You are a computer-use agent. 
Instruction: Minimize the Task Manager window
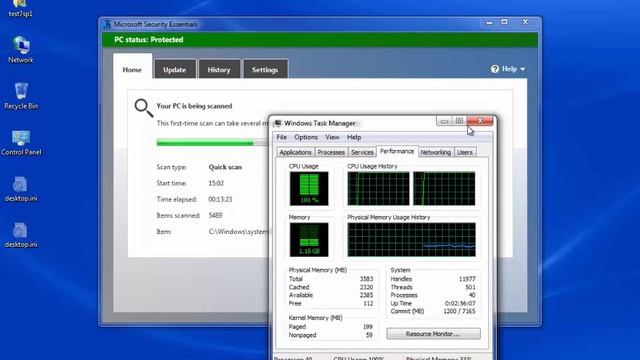click(444, 121)
